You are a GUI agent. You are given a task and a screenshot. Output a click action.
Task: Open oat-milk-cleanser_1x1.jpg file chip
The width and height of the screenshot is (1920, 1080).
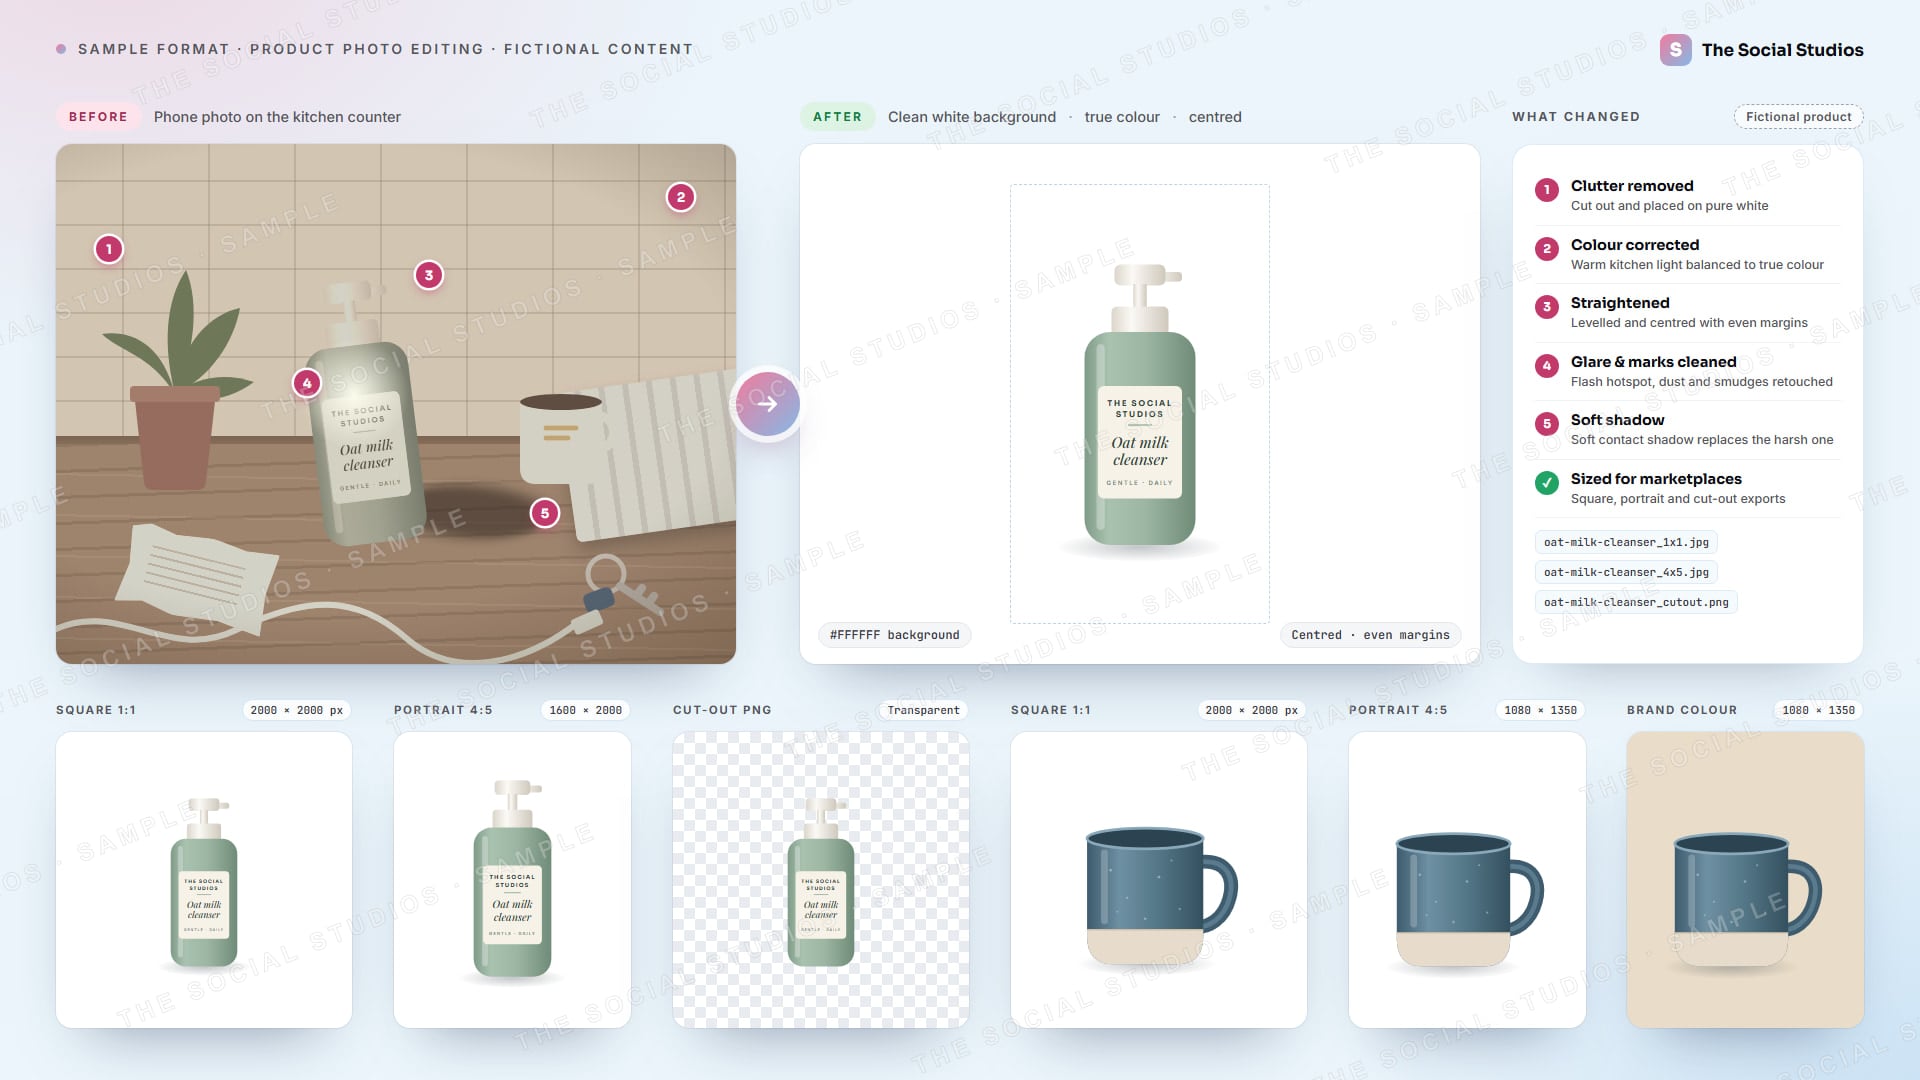(1626, 542)
